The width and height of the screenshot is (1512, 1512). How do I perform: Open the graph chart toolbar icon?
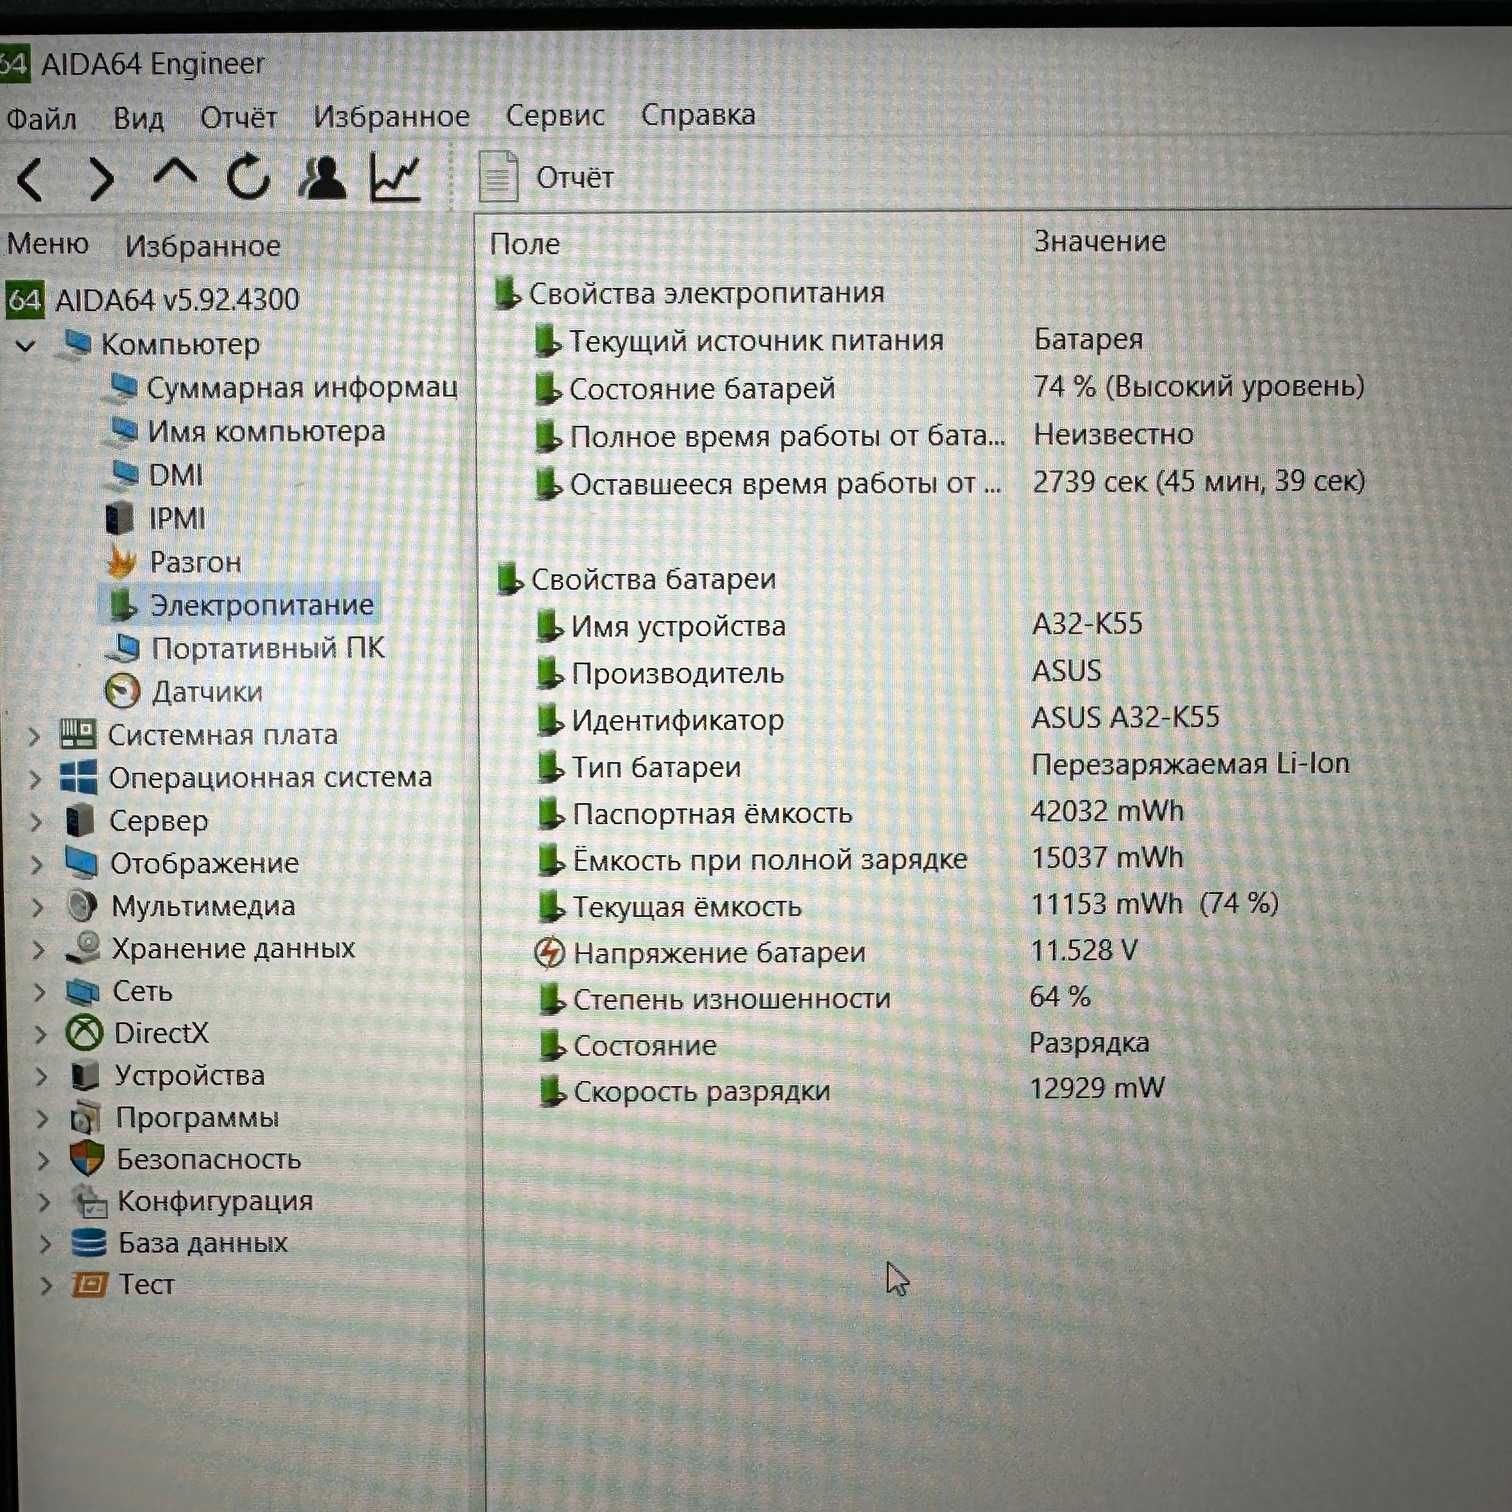tap(395, 178)
